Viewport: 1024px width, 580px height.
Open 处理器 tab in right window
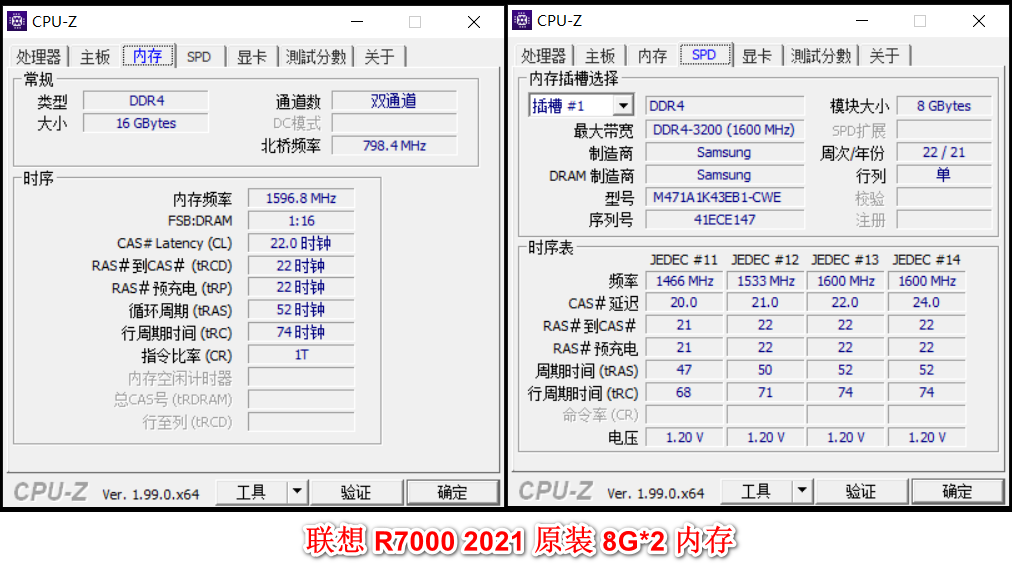point(544,56)
